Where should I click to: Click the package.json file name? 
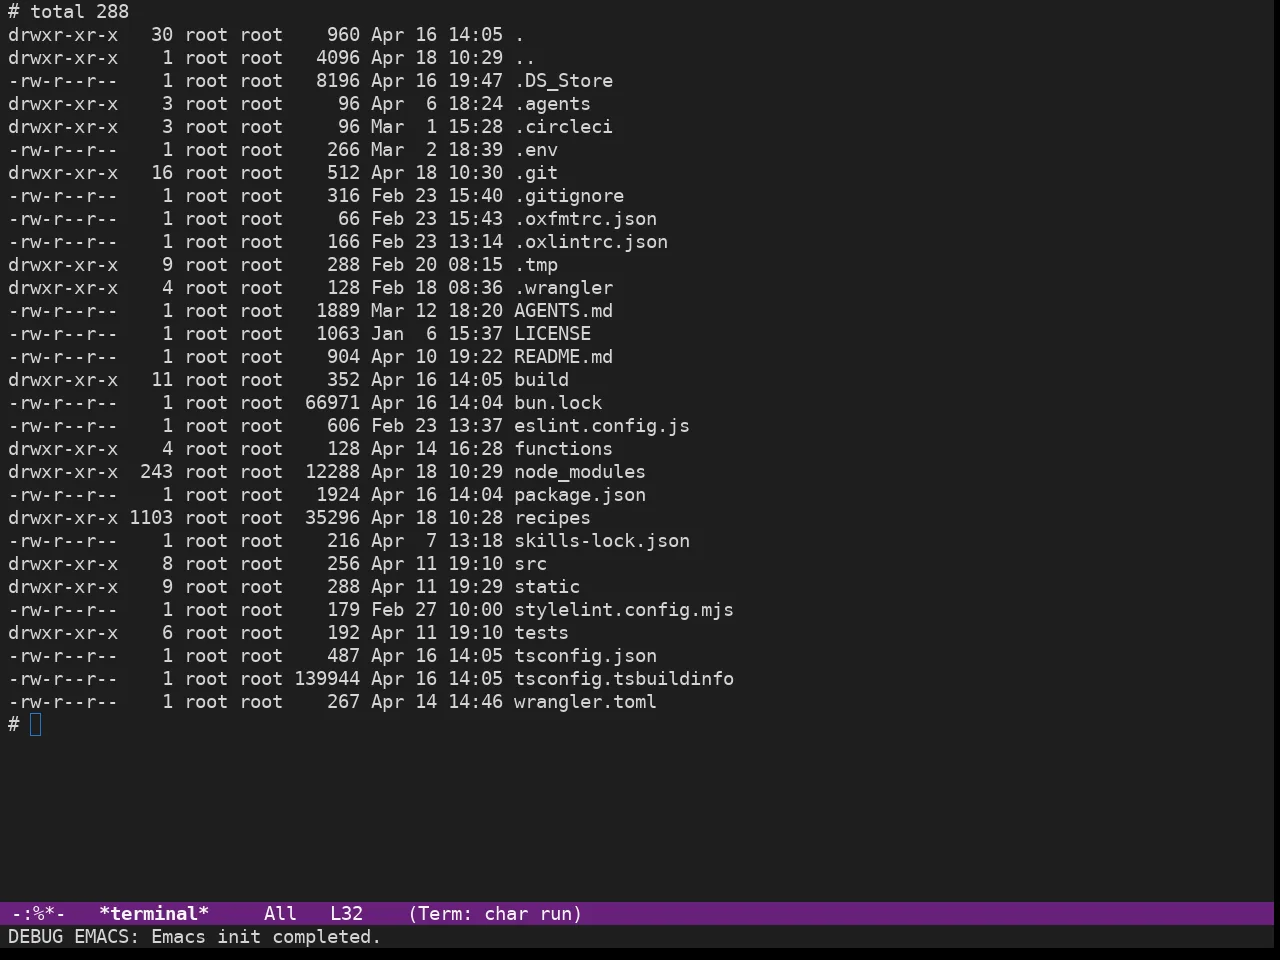coord(580,495)
